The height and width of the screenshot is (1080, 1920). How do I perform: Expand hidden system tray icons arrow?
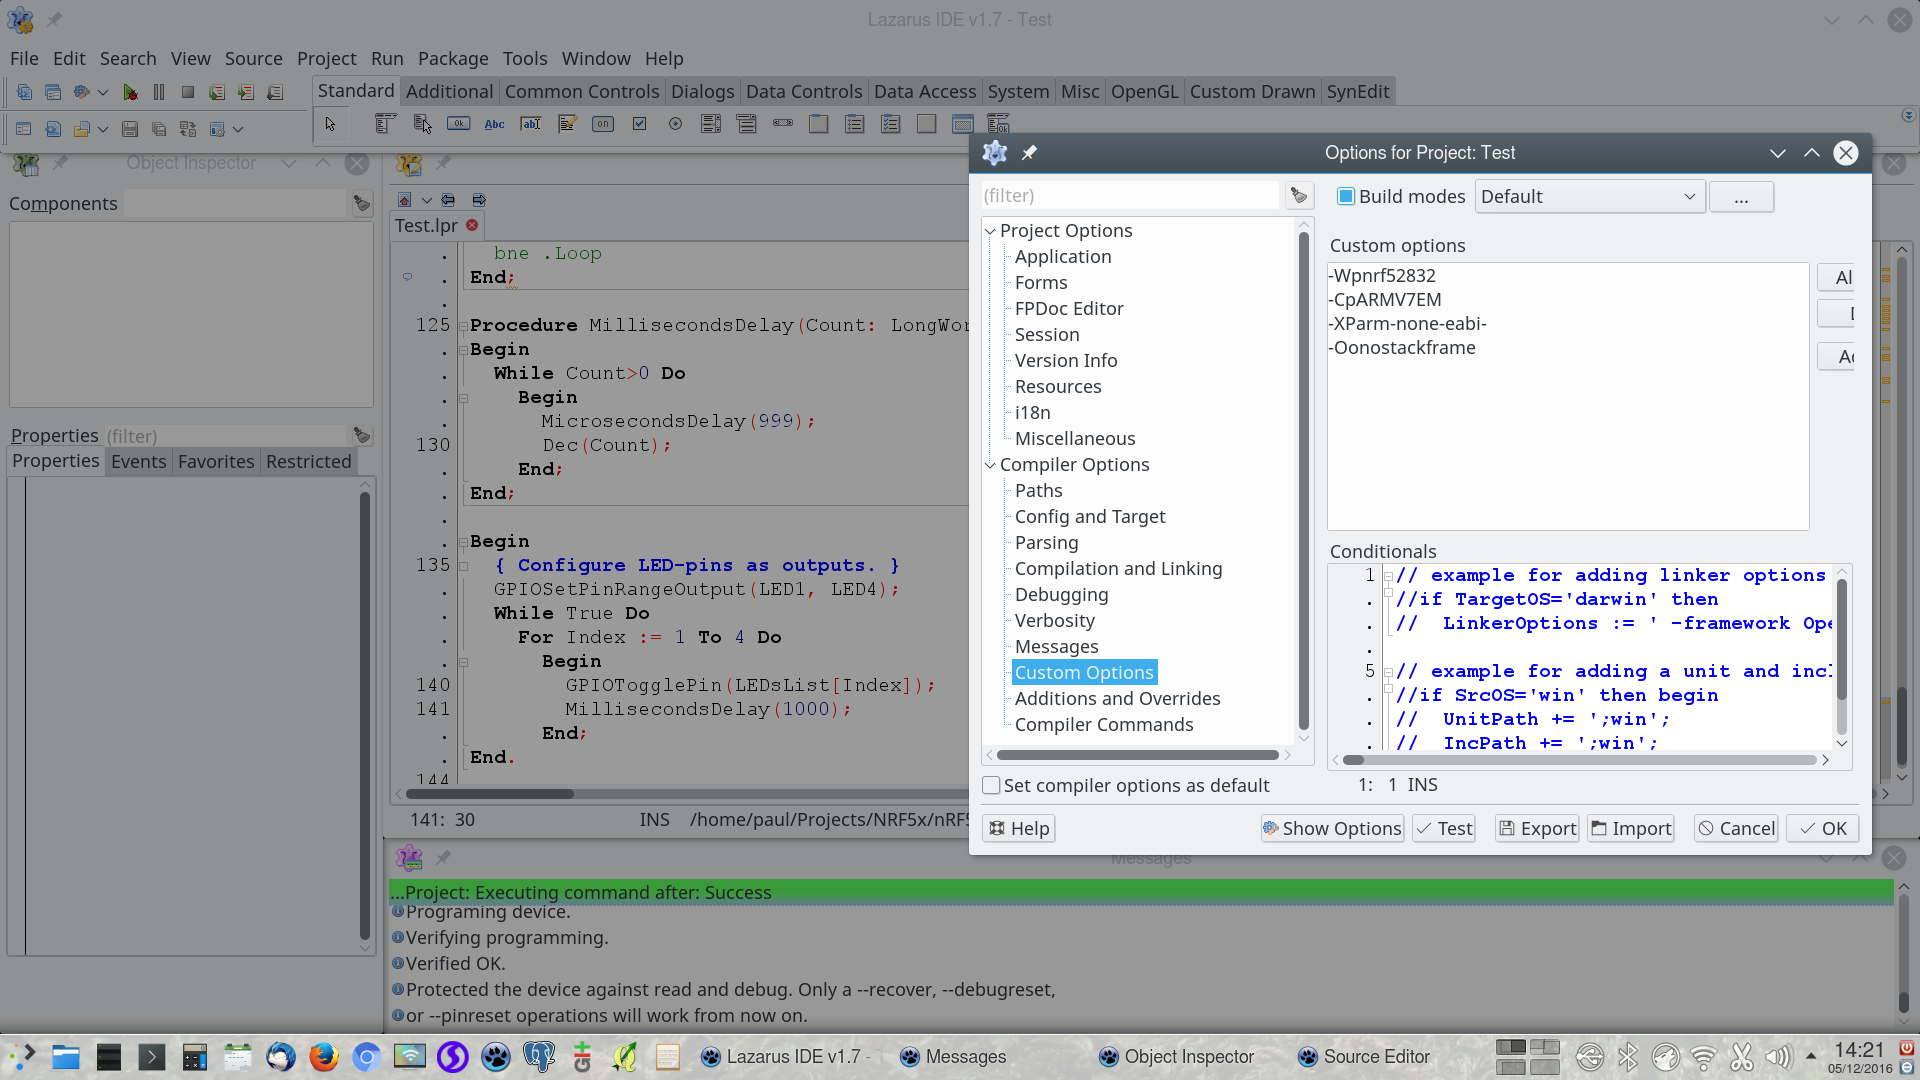(1811, 1056)
